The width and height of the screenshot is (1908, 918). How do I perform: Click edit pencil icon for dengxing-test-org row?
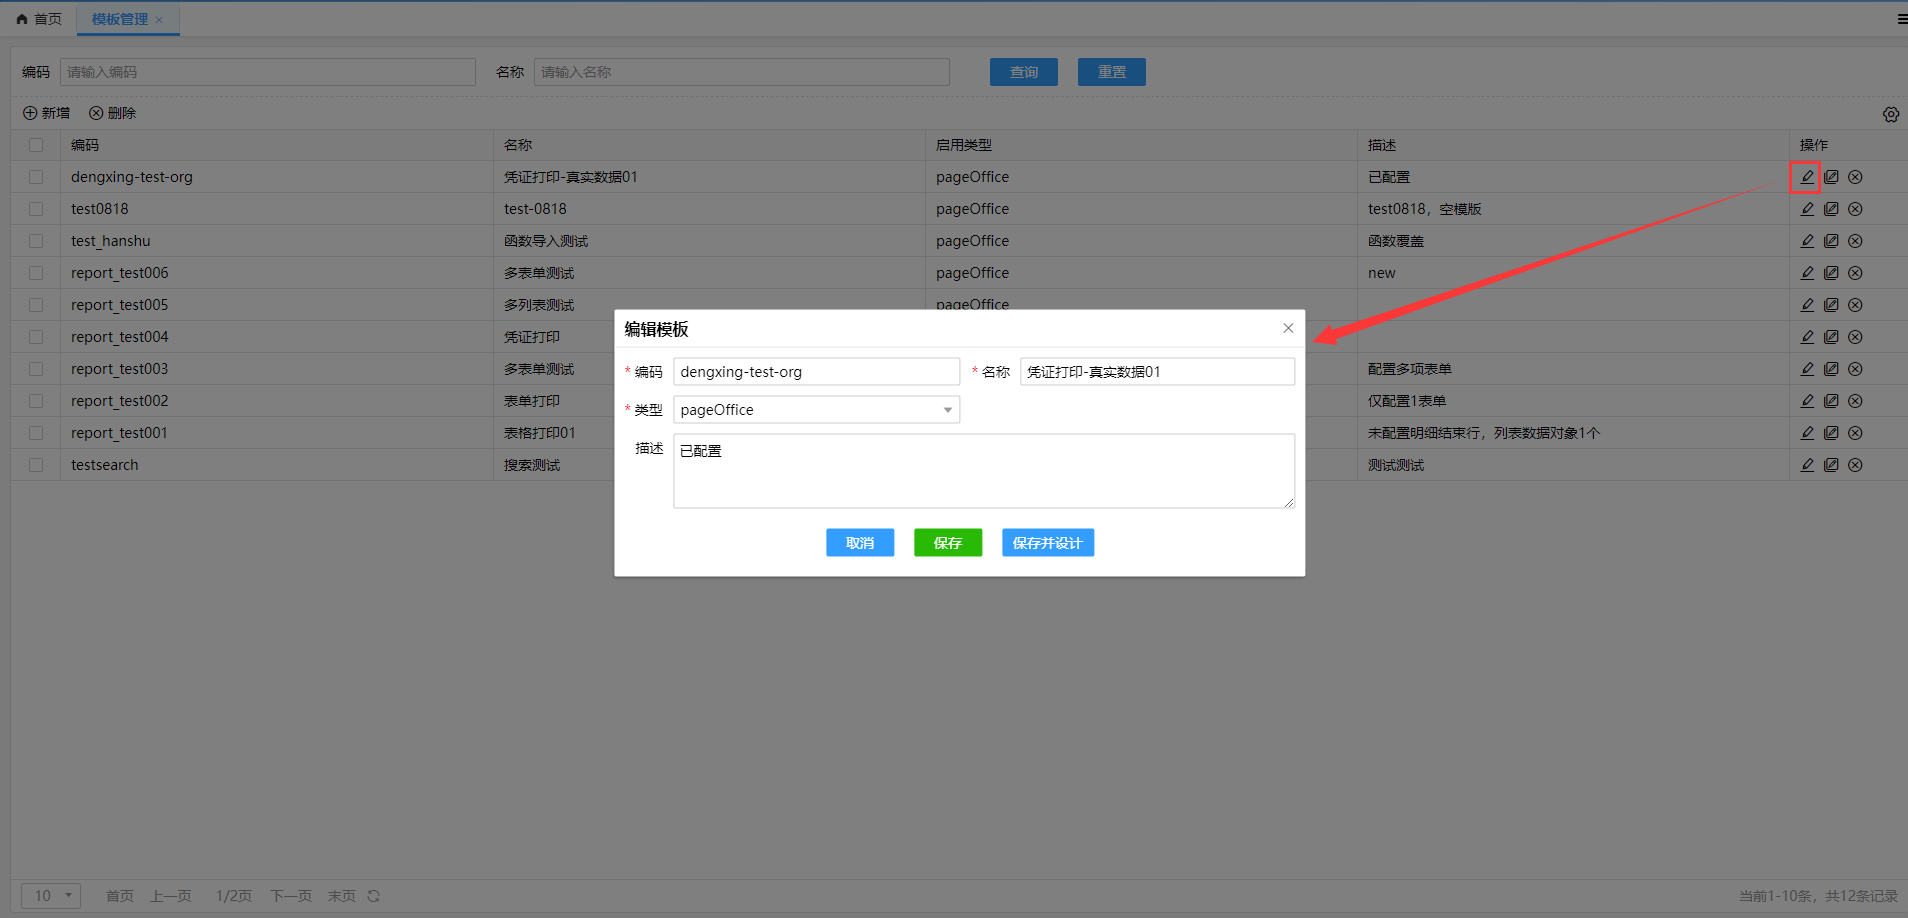(1807, 177)
